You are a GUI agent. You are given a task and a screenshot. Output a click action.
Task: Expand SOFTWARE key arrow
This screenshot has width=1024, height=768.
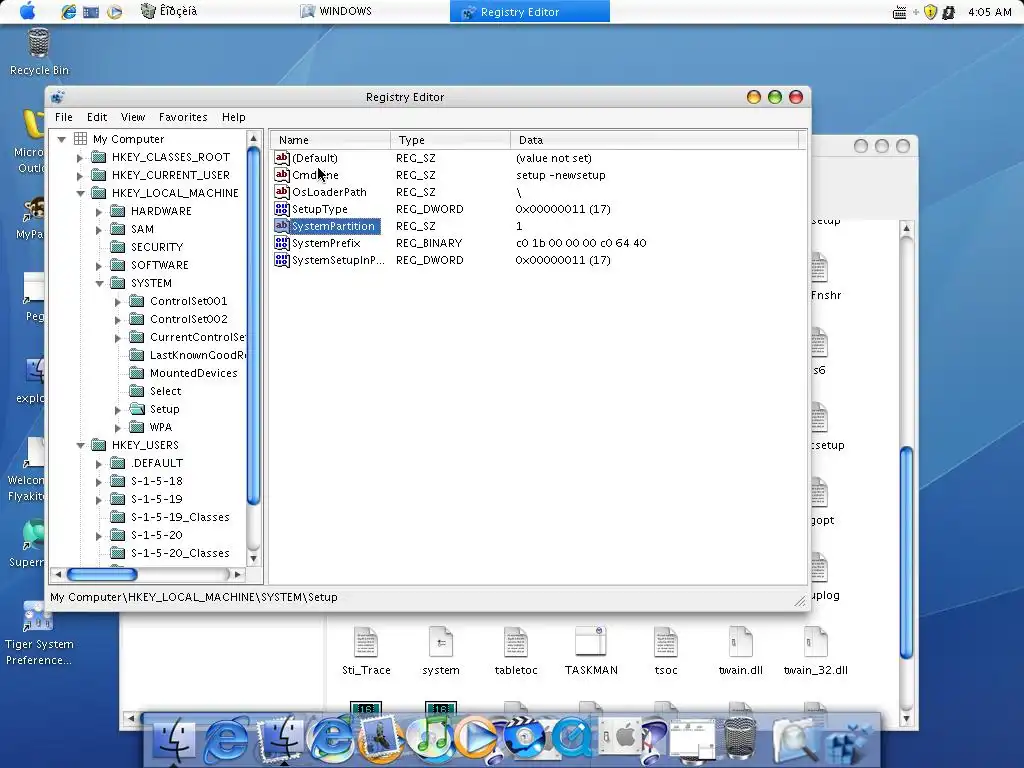coord(99,266)
